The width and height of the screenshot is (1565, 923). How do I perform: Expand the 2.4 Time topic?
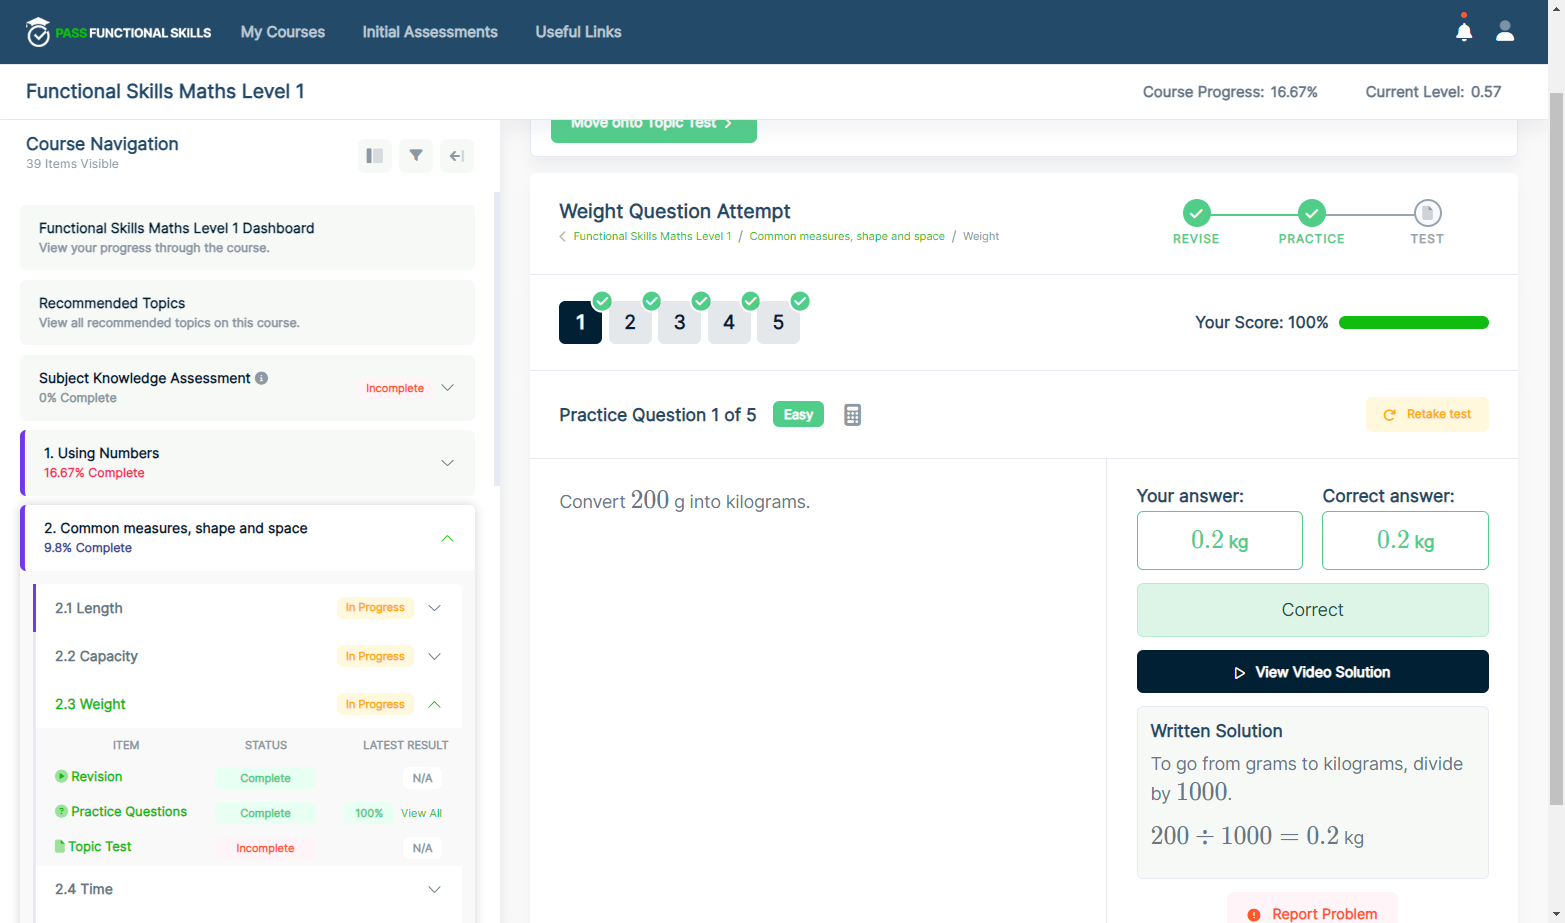[x=434, y=889]
